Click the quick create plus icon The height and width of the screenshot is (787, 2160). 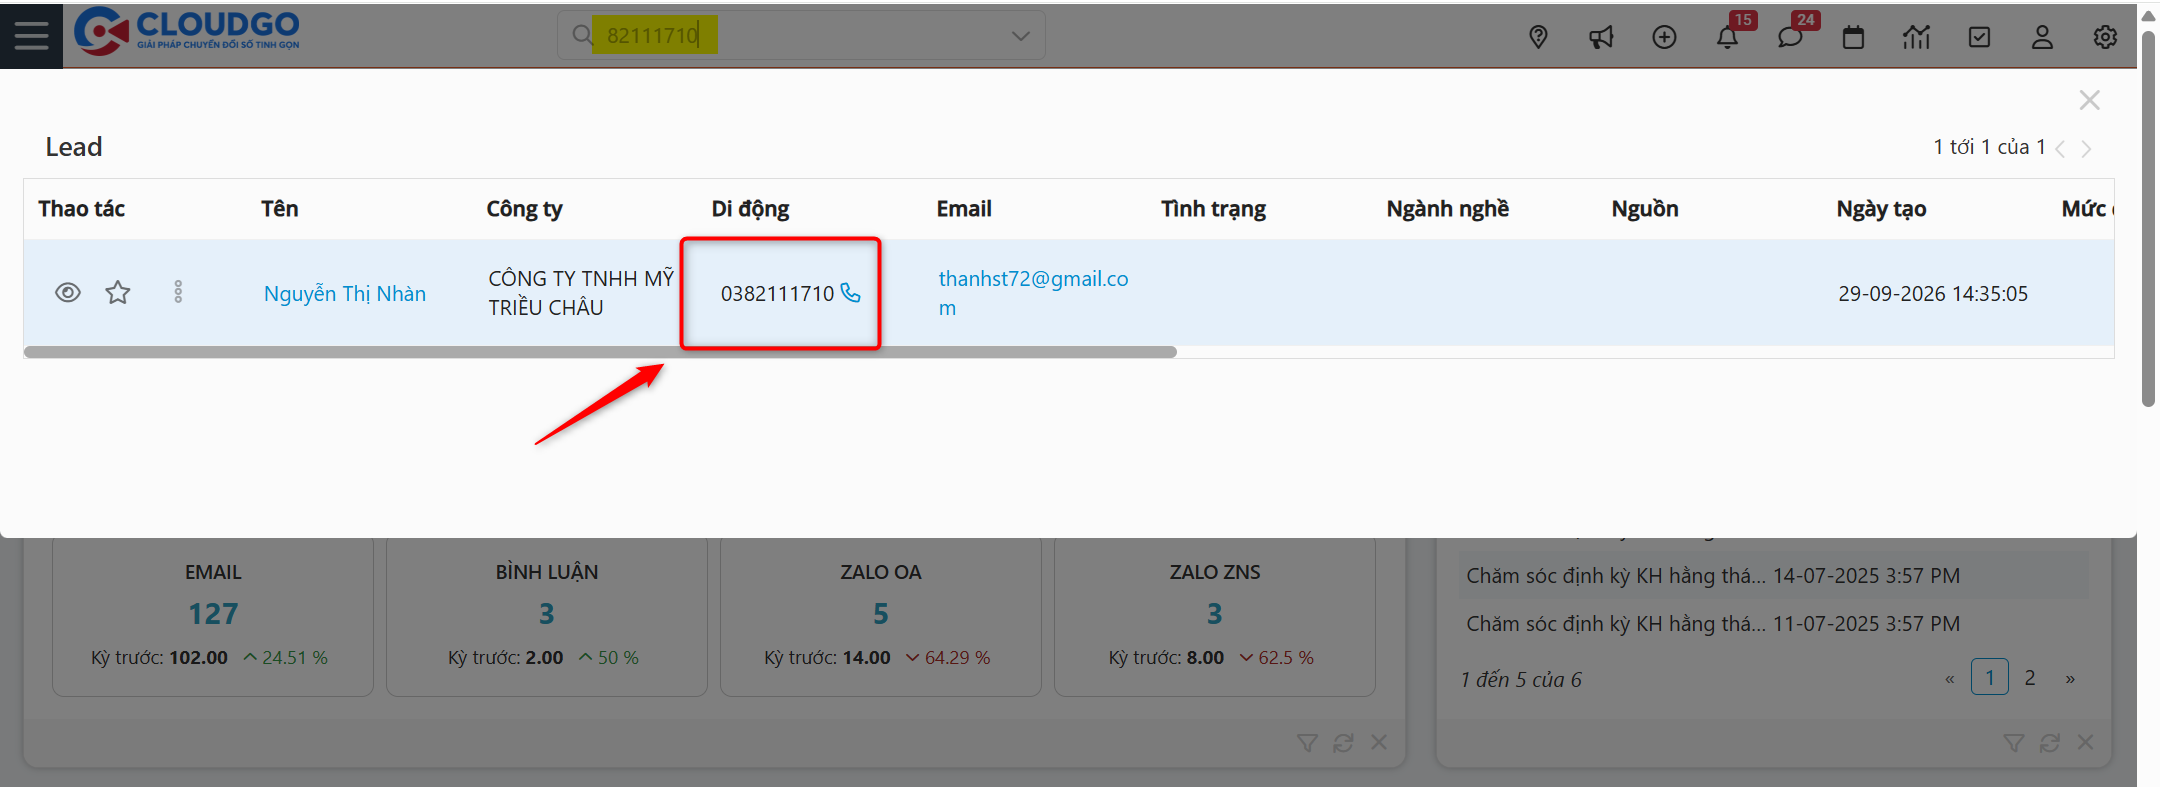(1664, 37)
